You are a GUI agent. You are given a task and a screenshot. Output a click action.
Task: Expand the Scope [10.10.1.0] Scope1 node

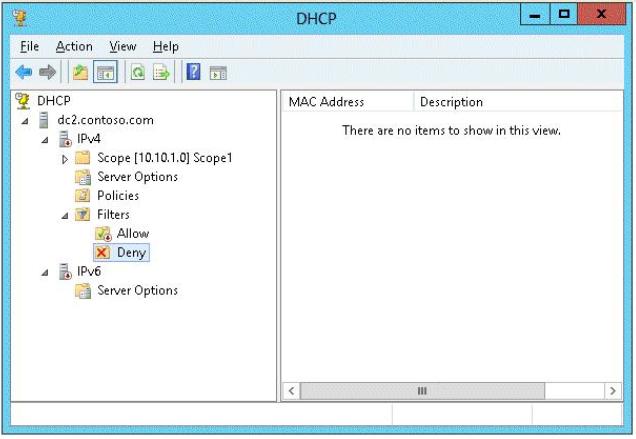click(x=65, y=159)
